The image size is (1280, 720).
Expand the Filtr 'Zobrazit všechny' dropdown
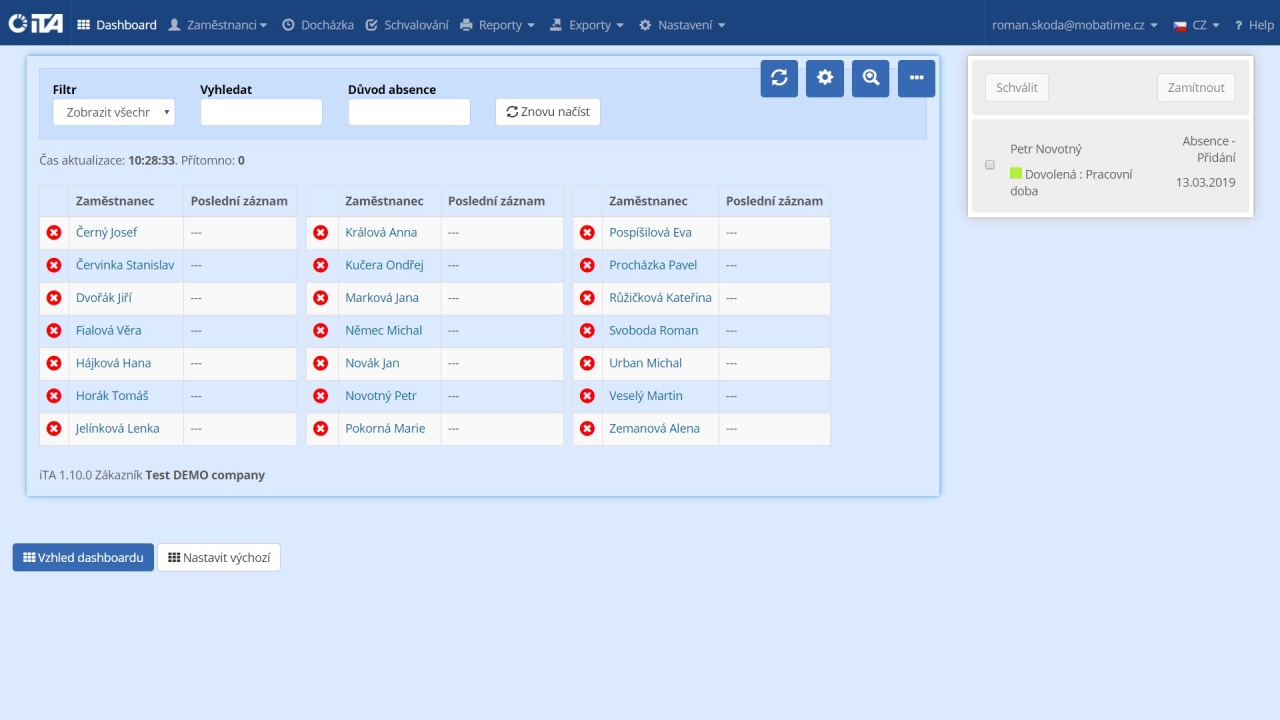point(114,113)
